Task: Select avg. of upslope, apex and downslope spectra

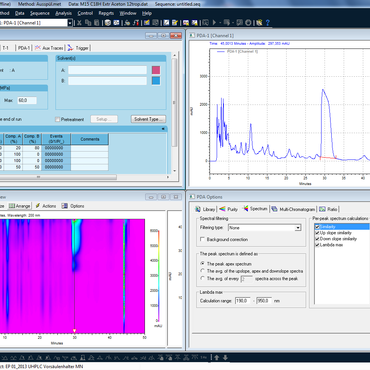Action: [202, 271]
